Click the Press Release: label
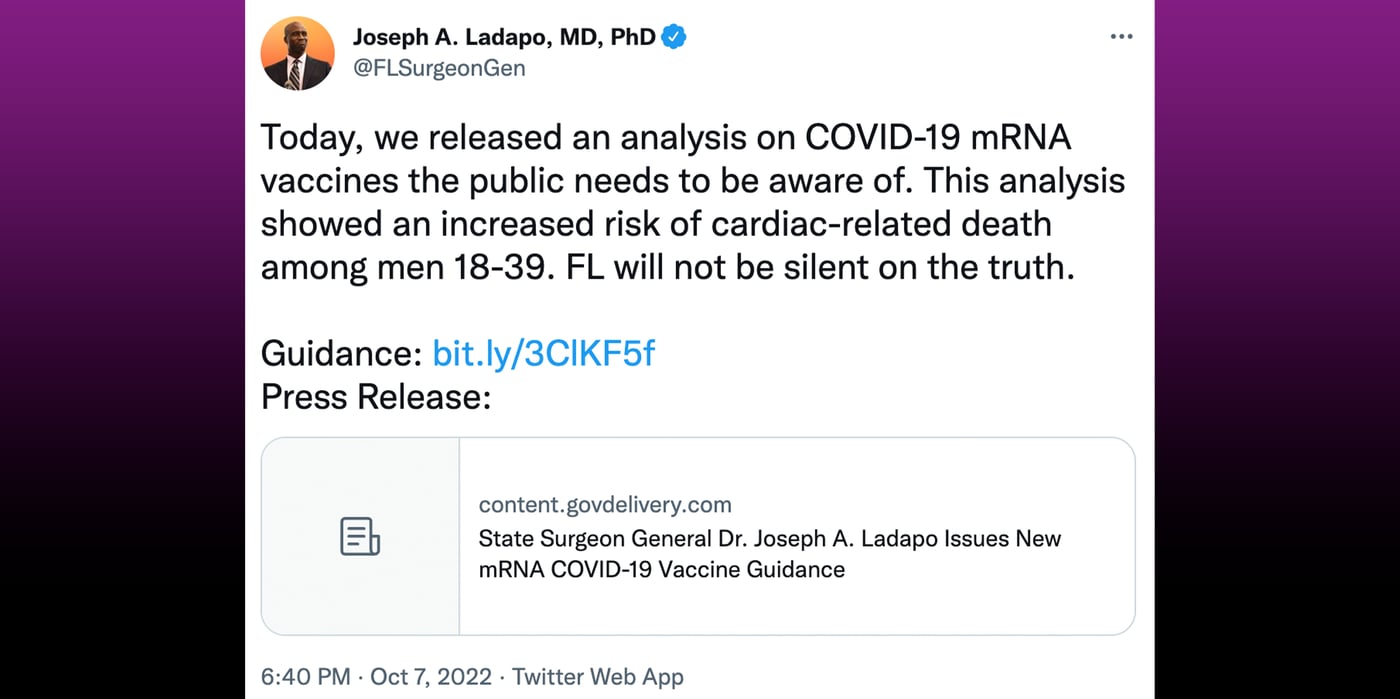1400x699 pixels. (376, 397)
